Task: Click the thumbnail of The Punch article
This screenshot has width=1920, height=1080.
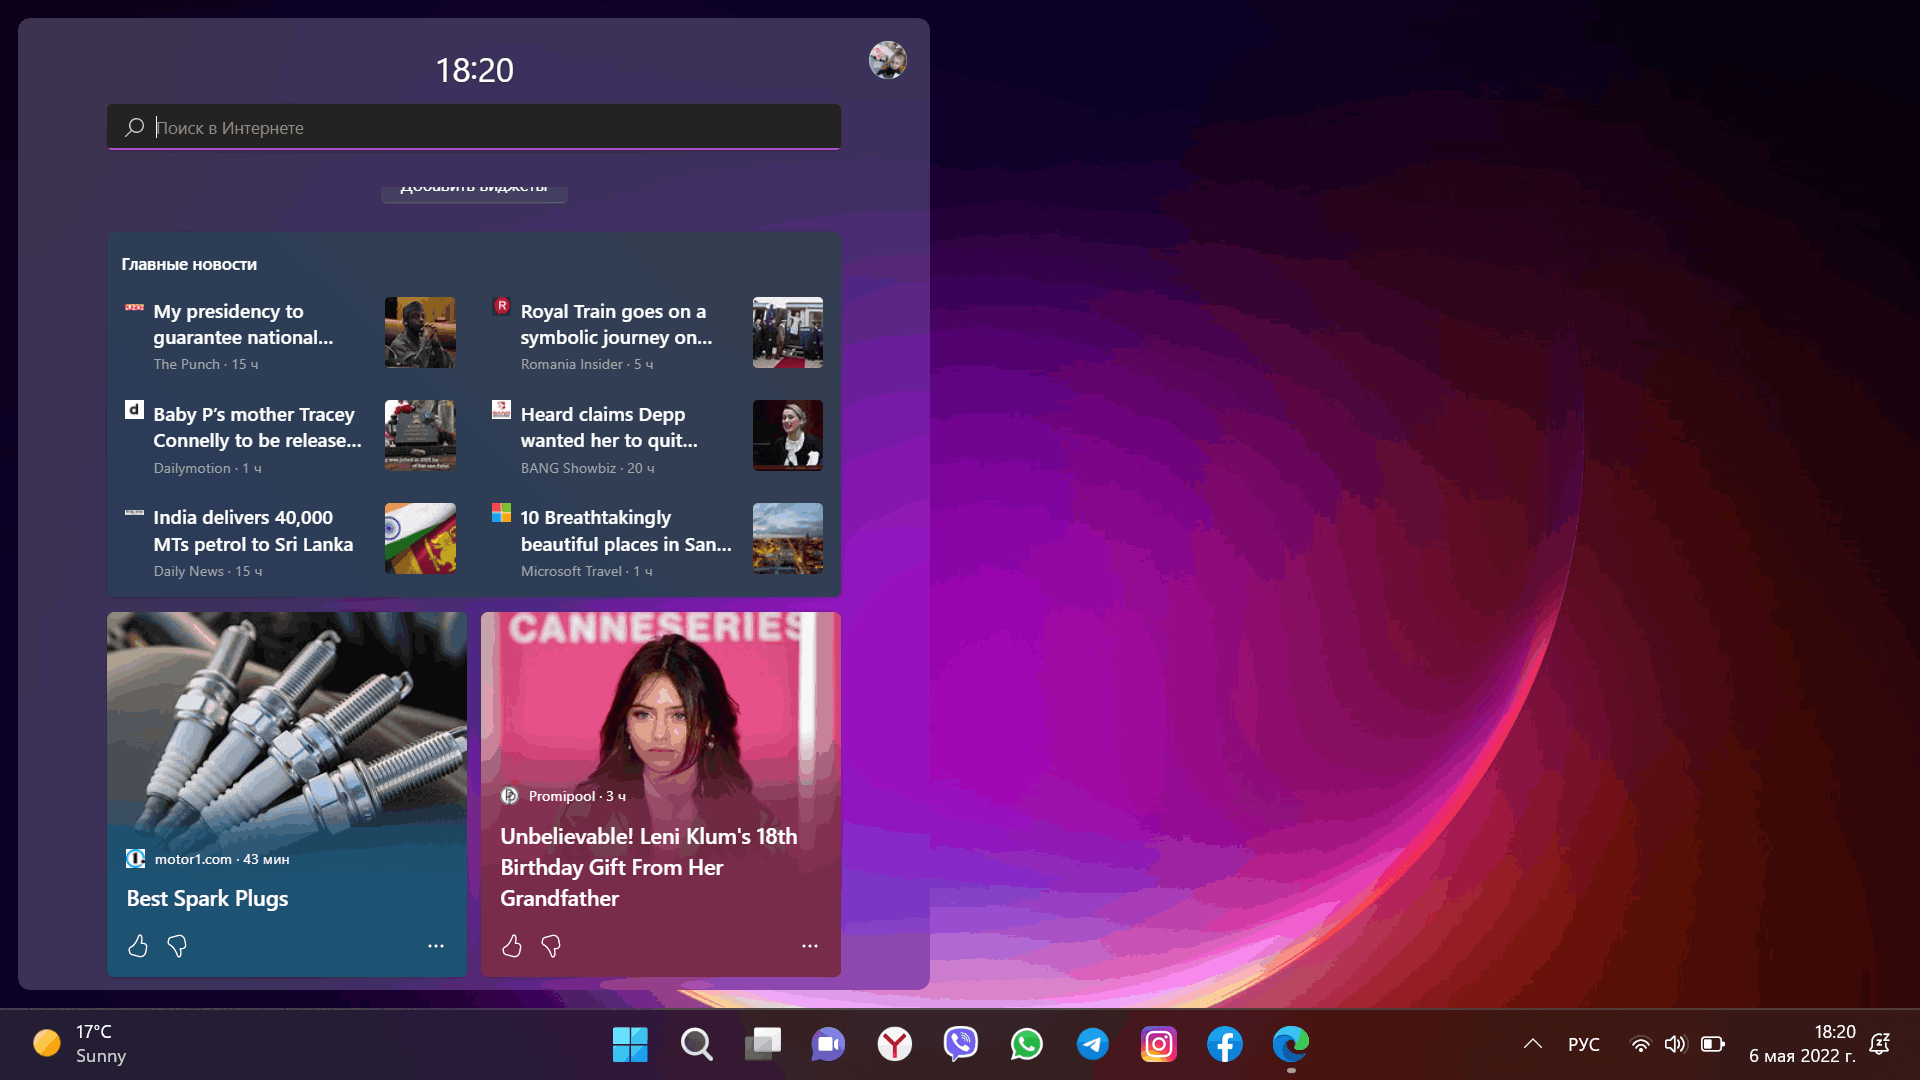Action: click(x=420, y=332)
